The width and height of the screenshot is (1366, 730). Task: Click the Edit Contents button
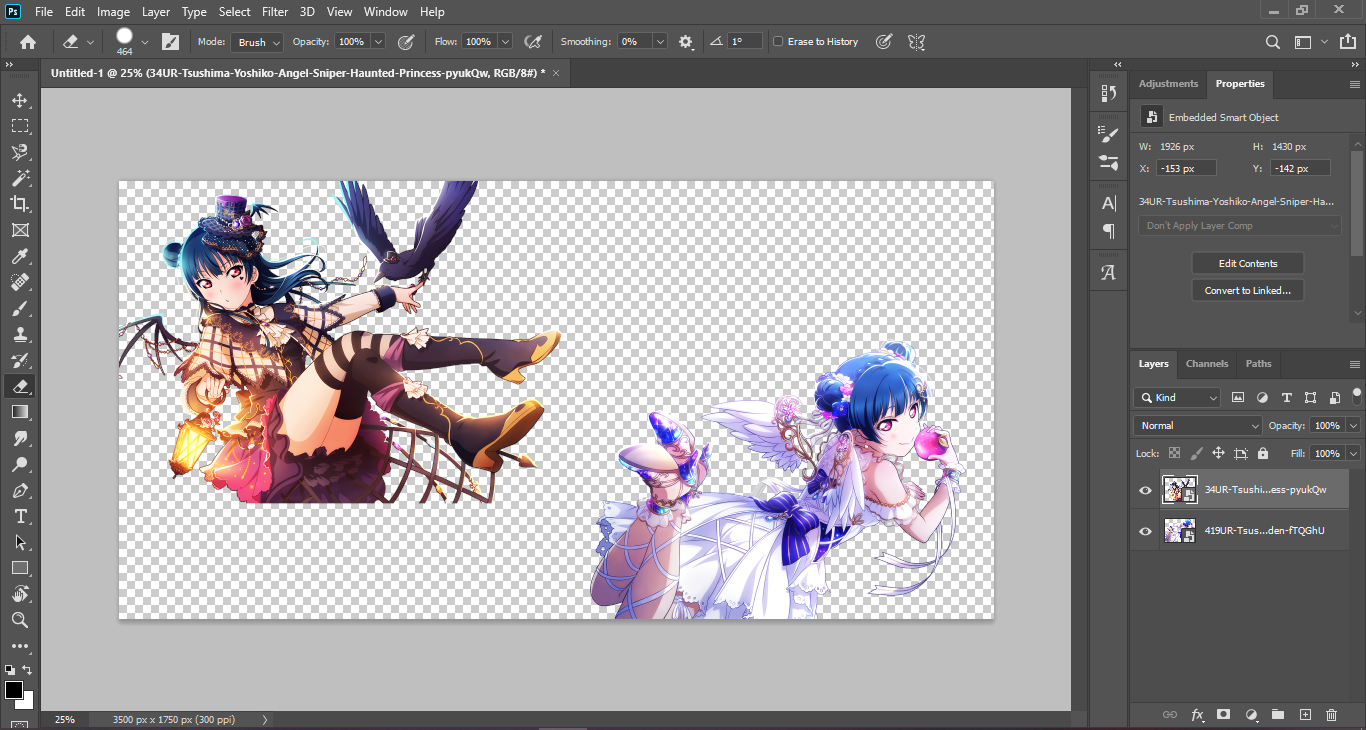click(x=1248, y=264)
